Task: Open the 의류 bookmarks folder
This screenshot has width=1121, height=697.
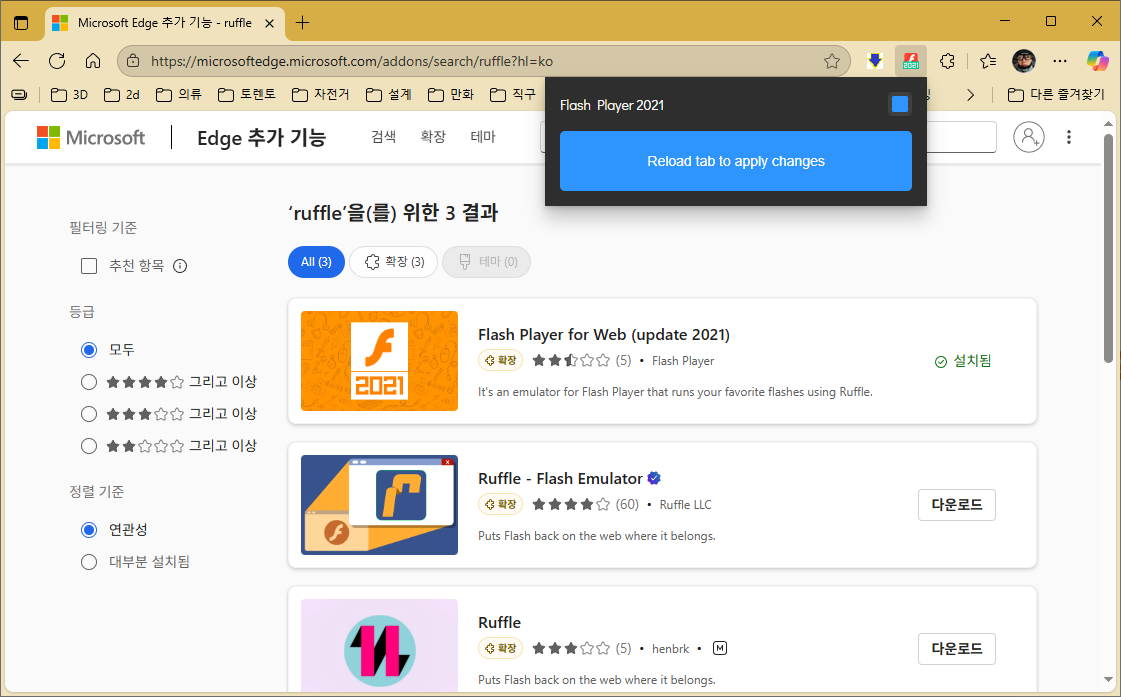Action: 179,94
